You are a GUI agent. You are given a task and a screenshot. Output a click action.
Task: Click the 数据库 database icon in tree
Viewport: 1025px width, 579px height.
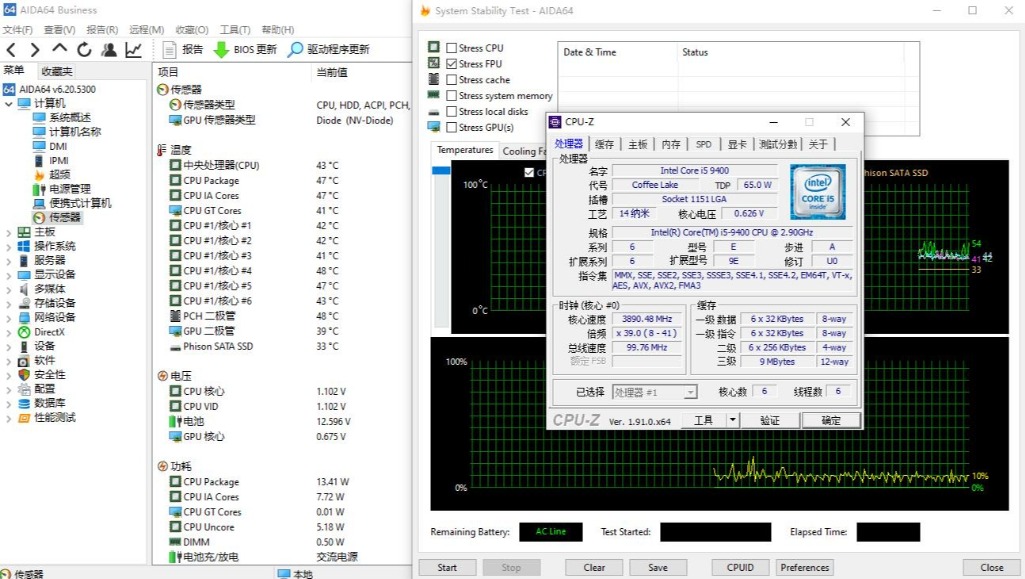(x=24, y=403)
